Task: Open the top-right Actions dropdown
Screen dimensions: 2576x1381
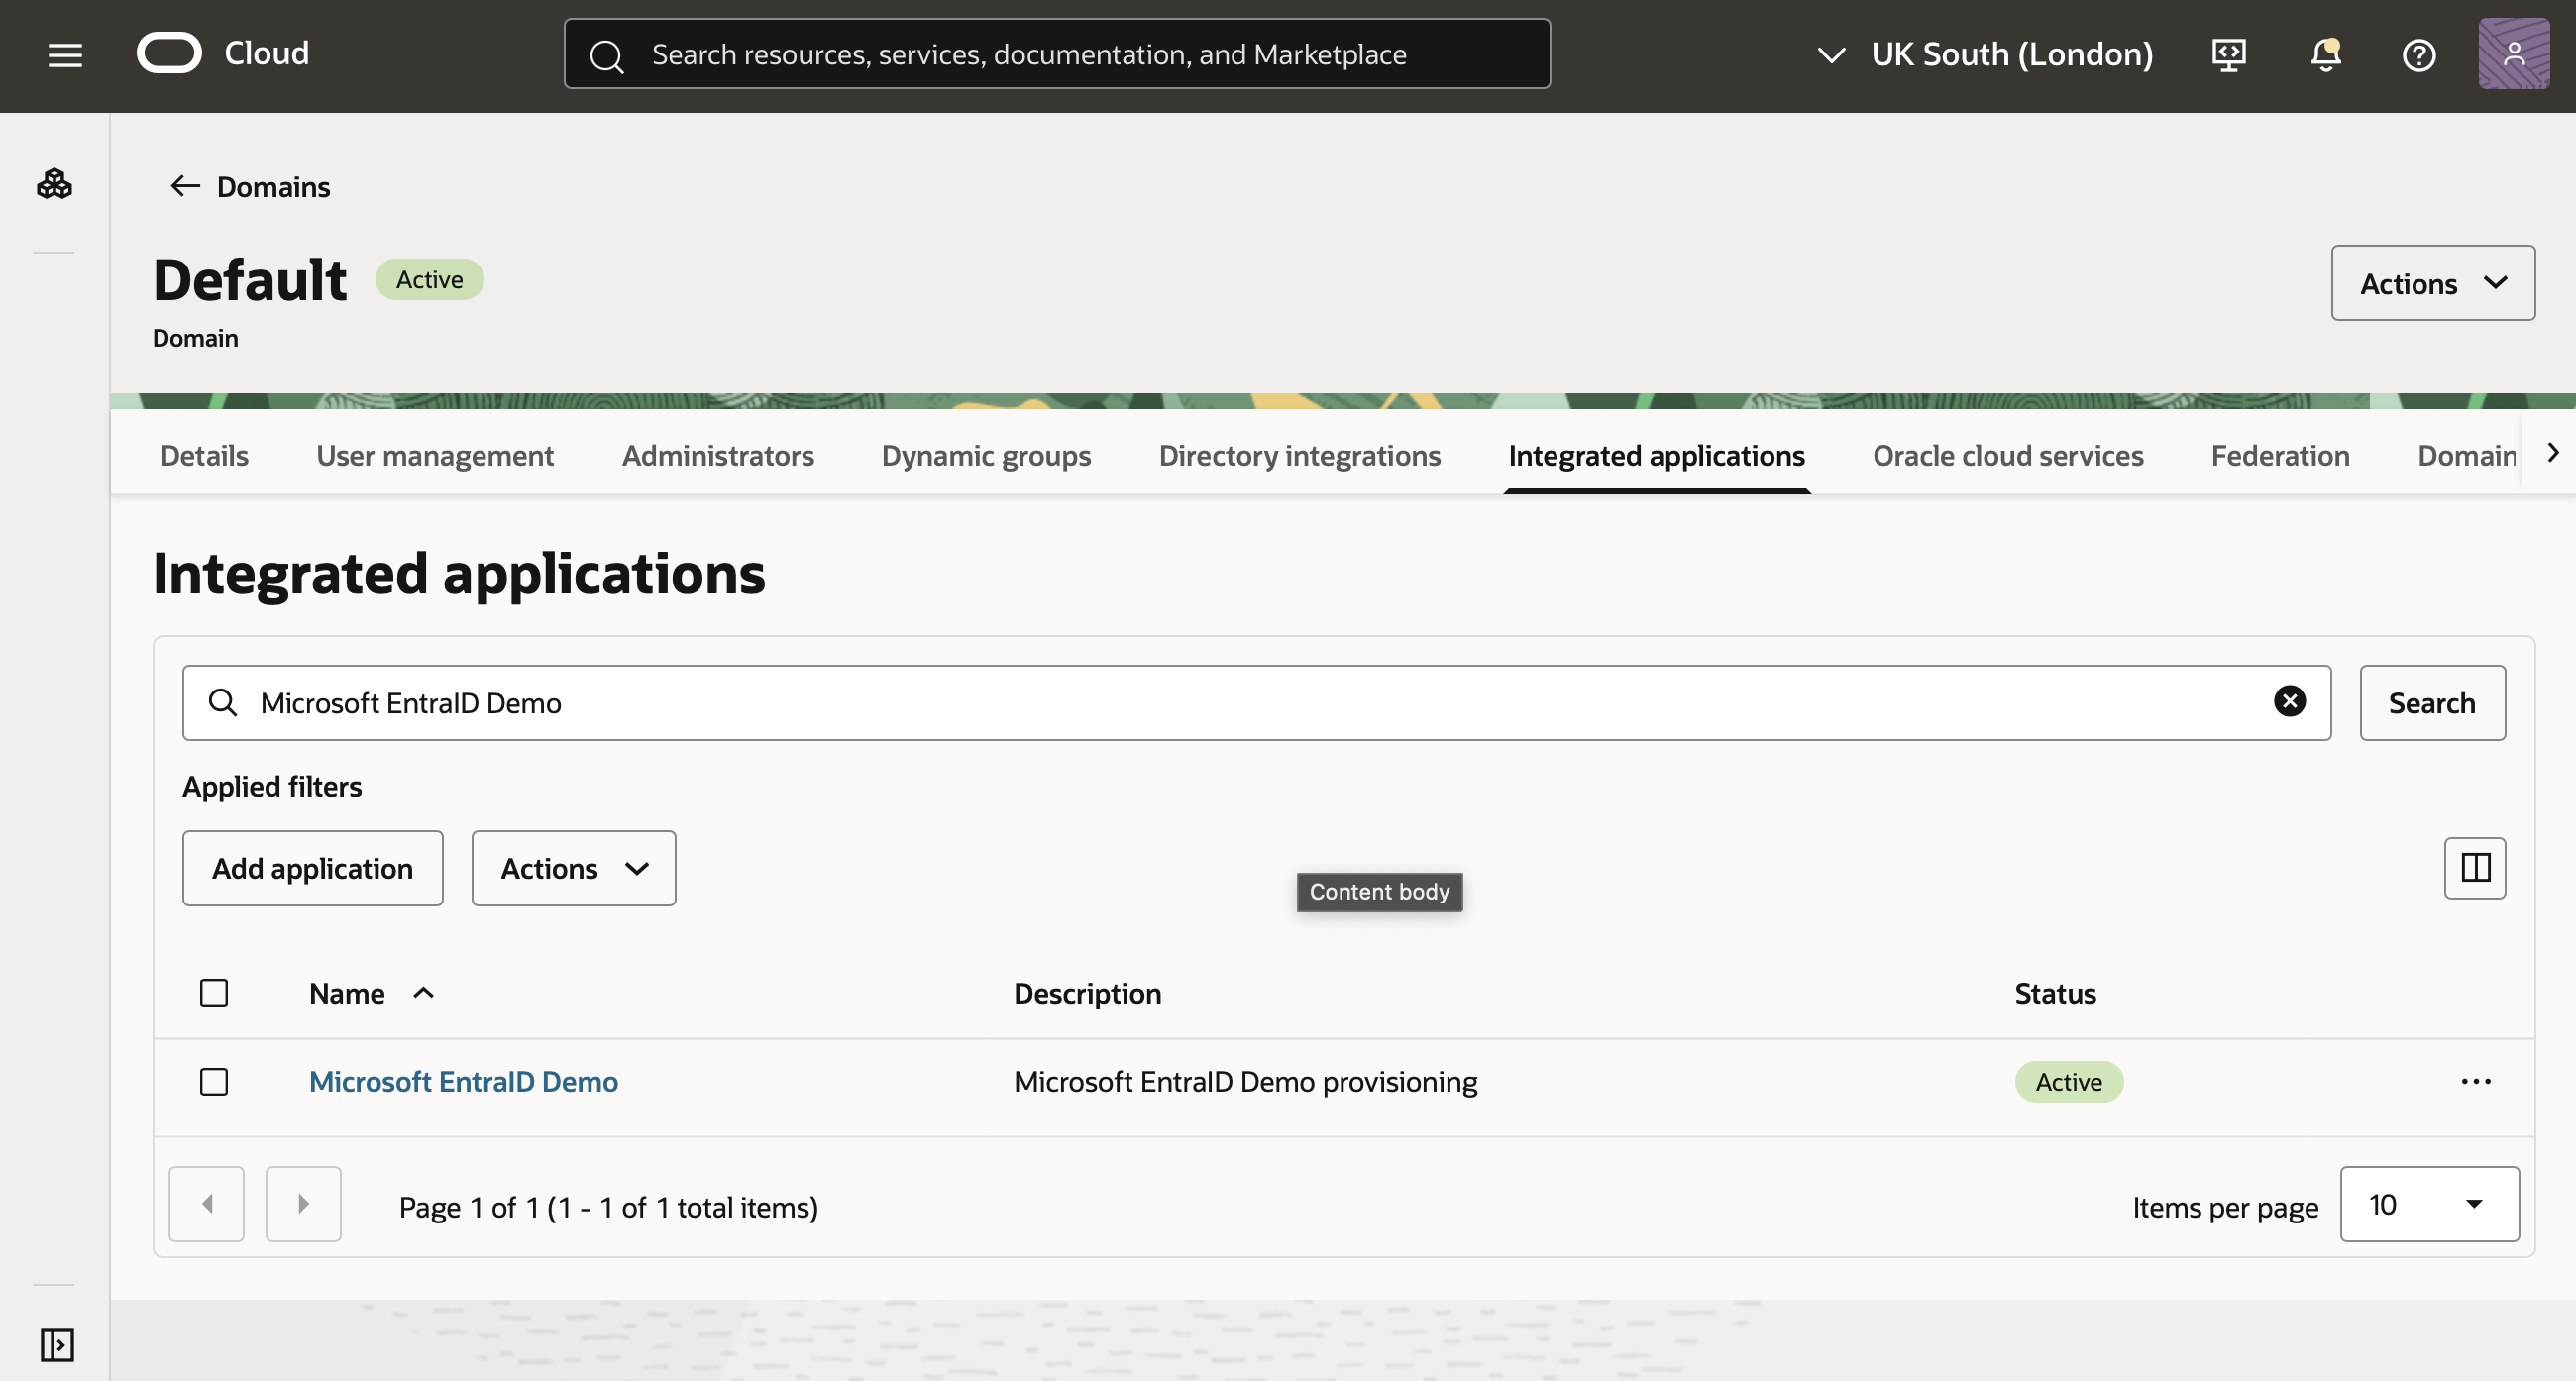Action: pos(2433,283)
